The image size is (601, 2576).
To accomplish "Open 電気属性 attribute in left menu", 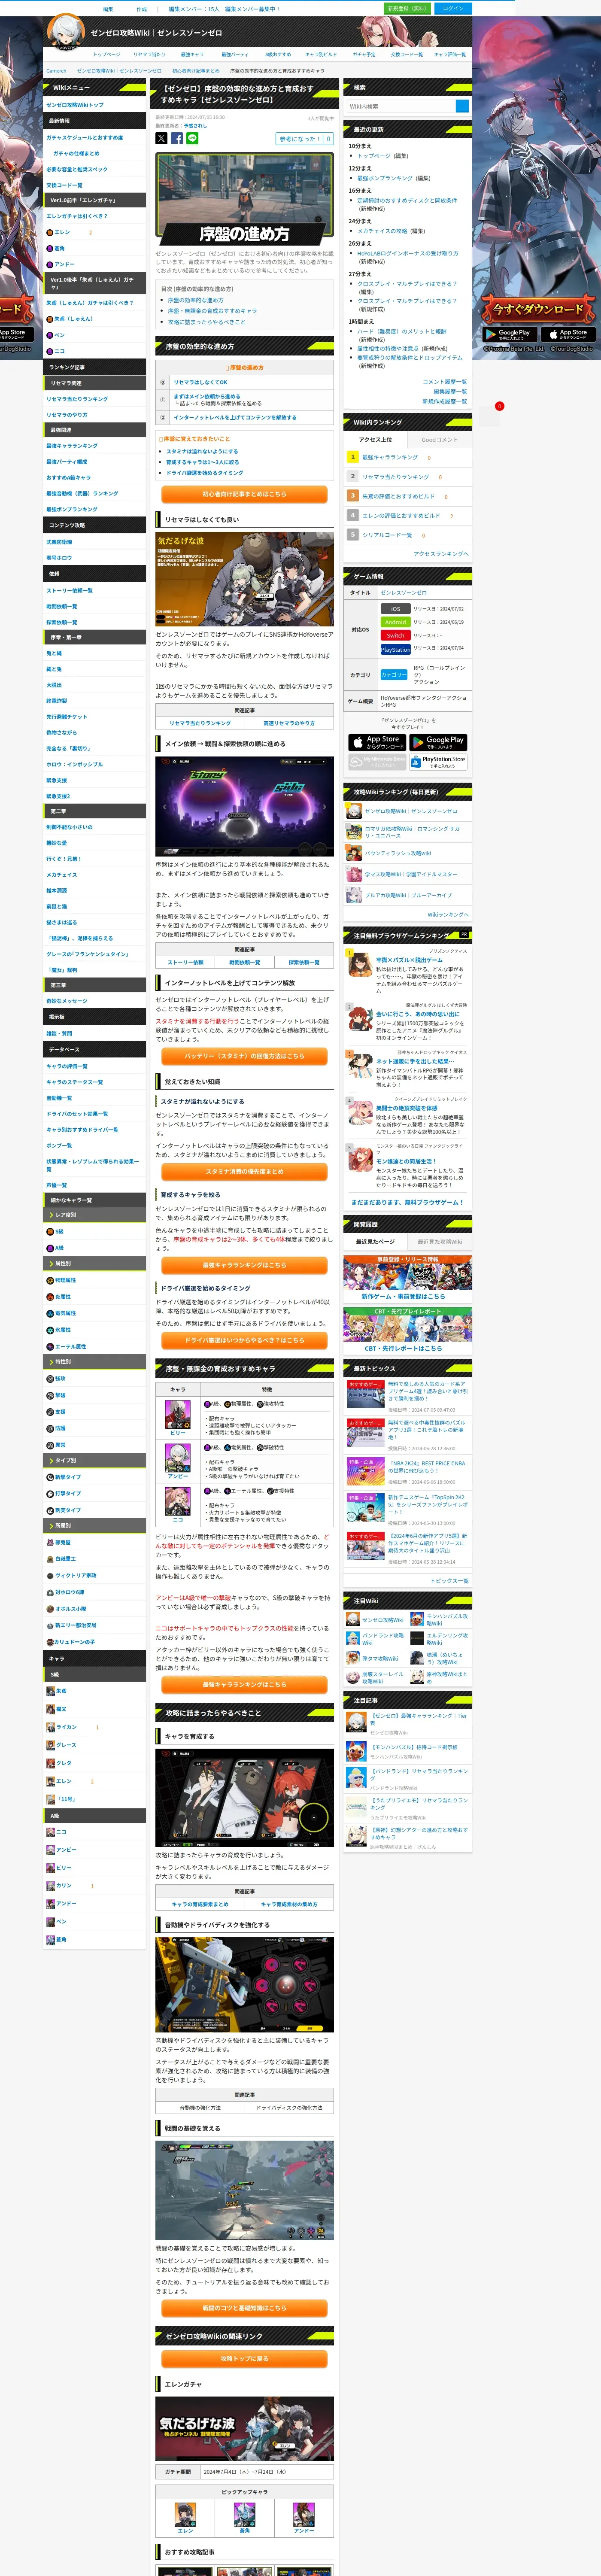I will point(60,1313).
